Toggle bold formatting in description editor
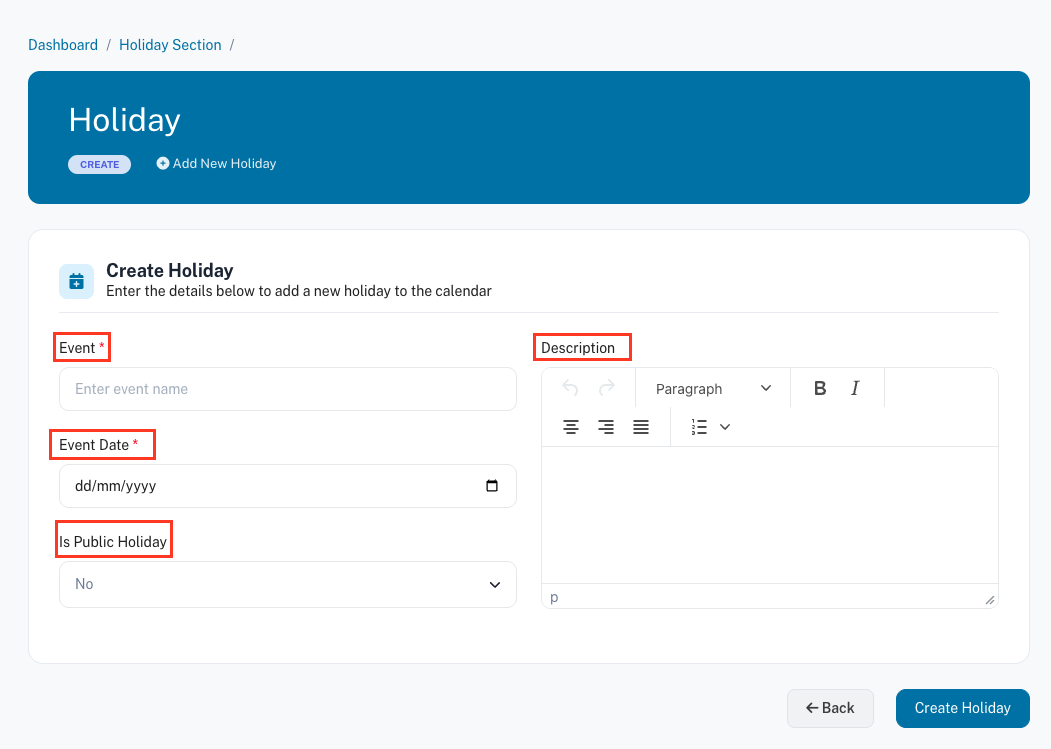 [820, 389]
